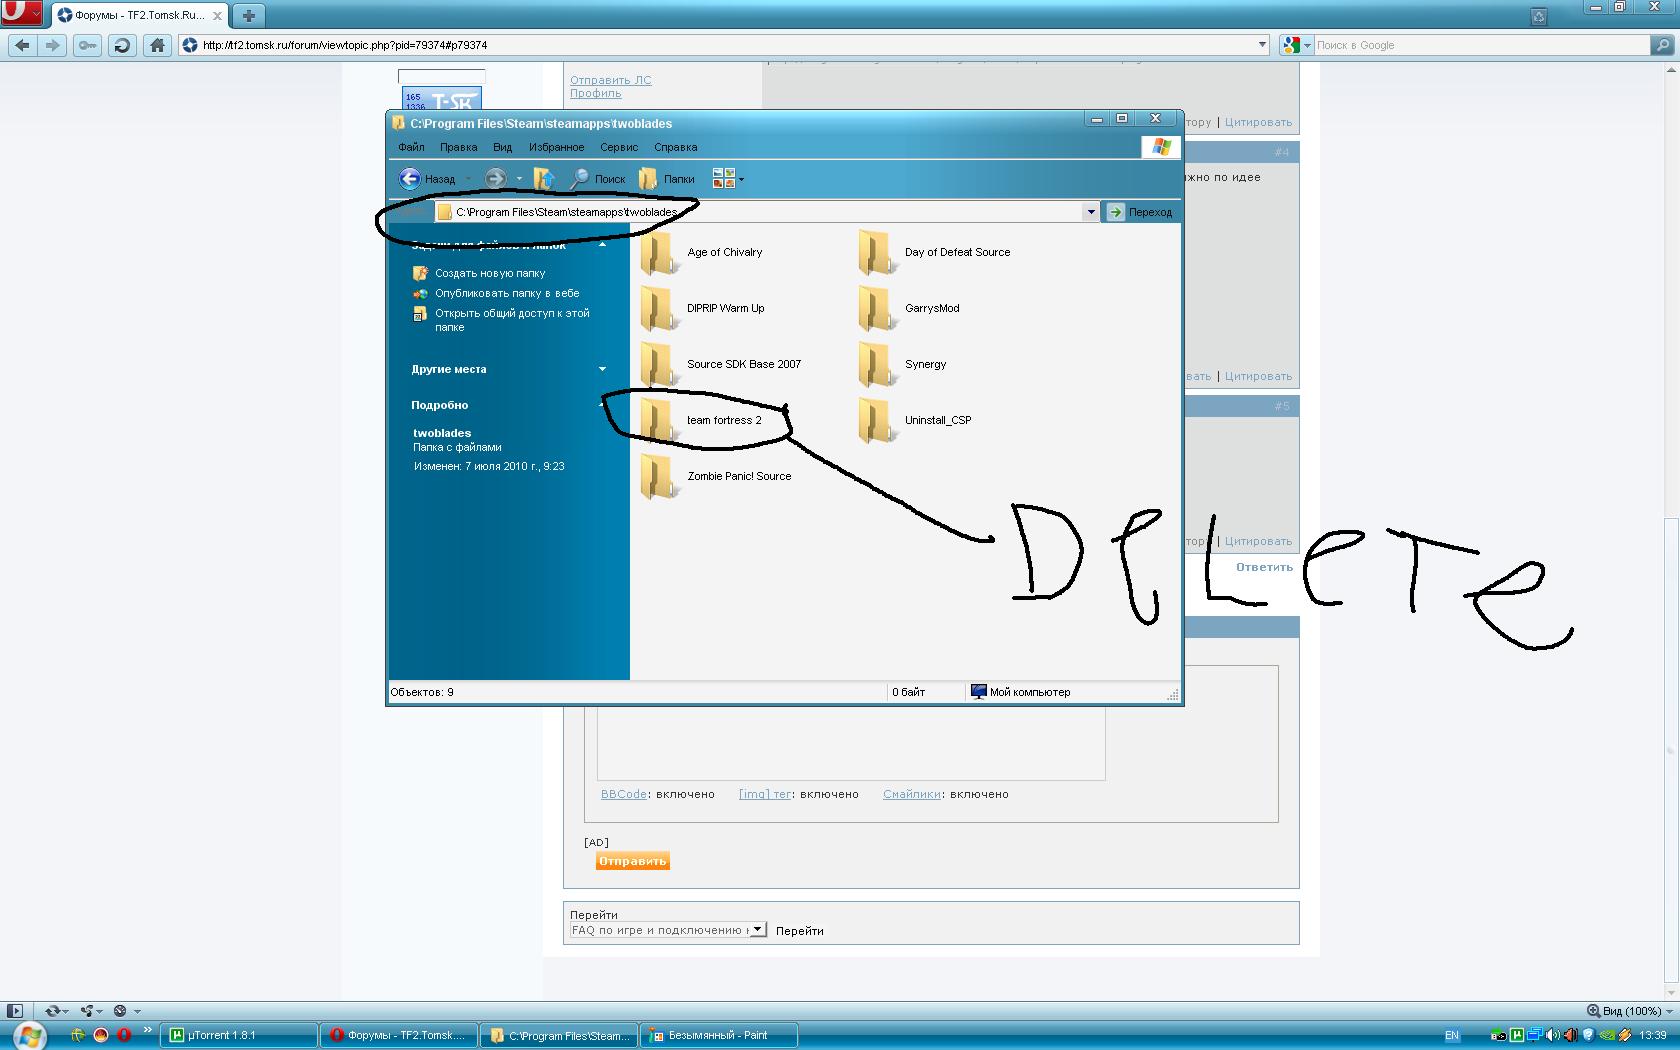
Task: Click the EN language indicator in taskbar
Action: click(1452, 1035)
